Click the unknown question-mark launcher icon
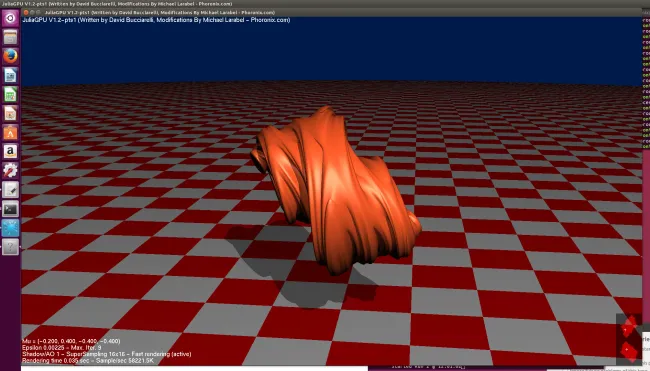Viewport: 650px width, 371px height. pyautogui.click(x=10, y=247)
